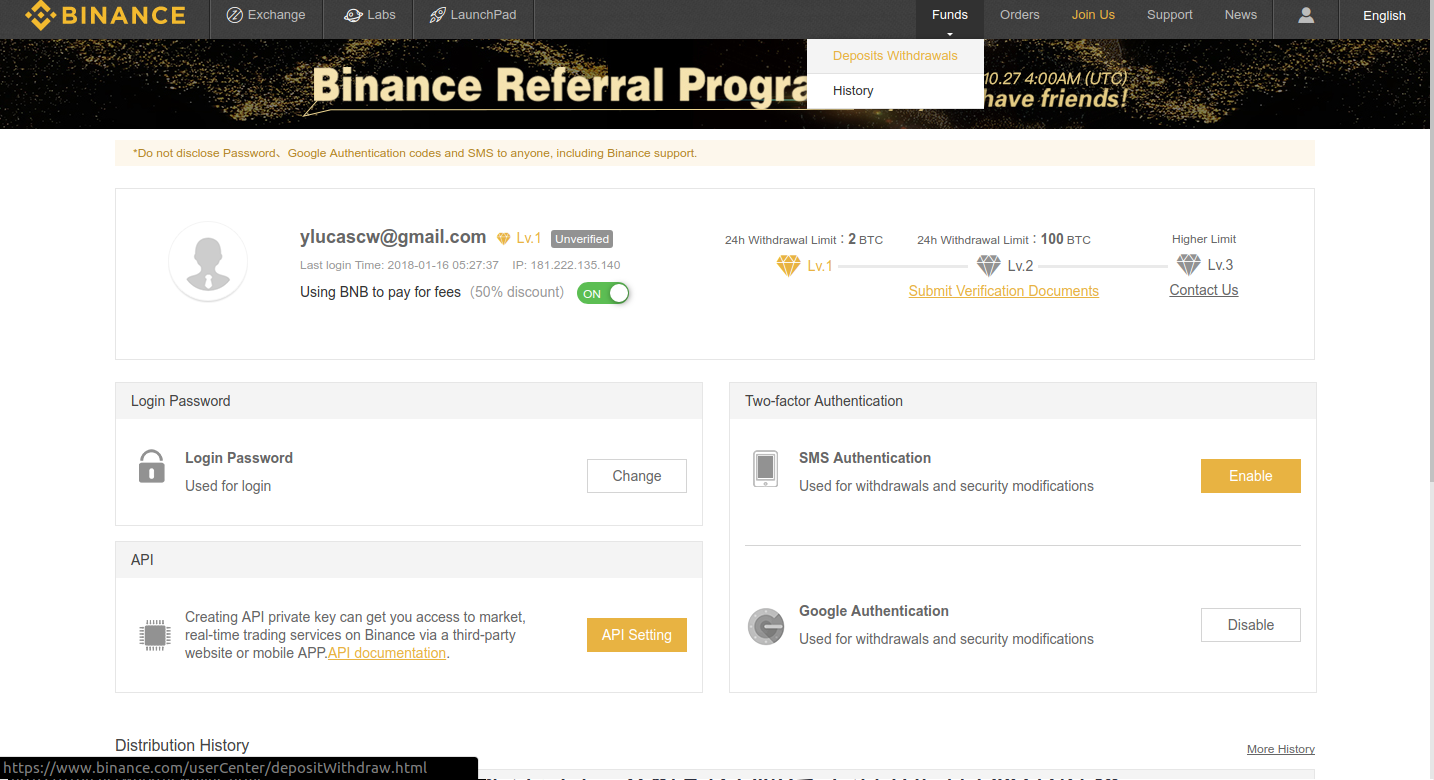Click the Binance logo in header
The height and width of the screenshot is (780, 1434).
tap(105, 16)
